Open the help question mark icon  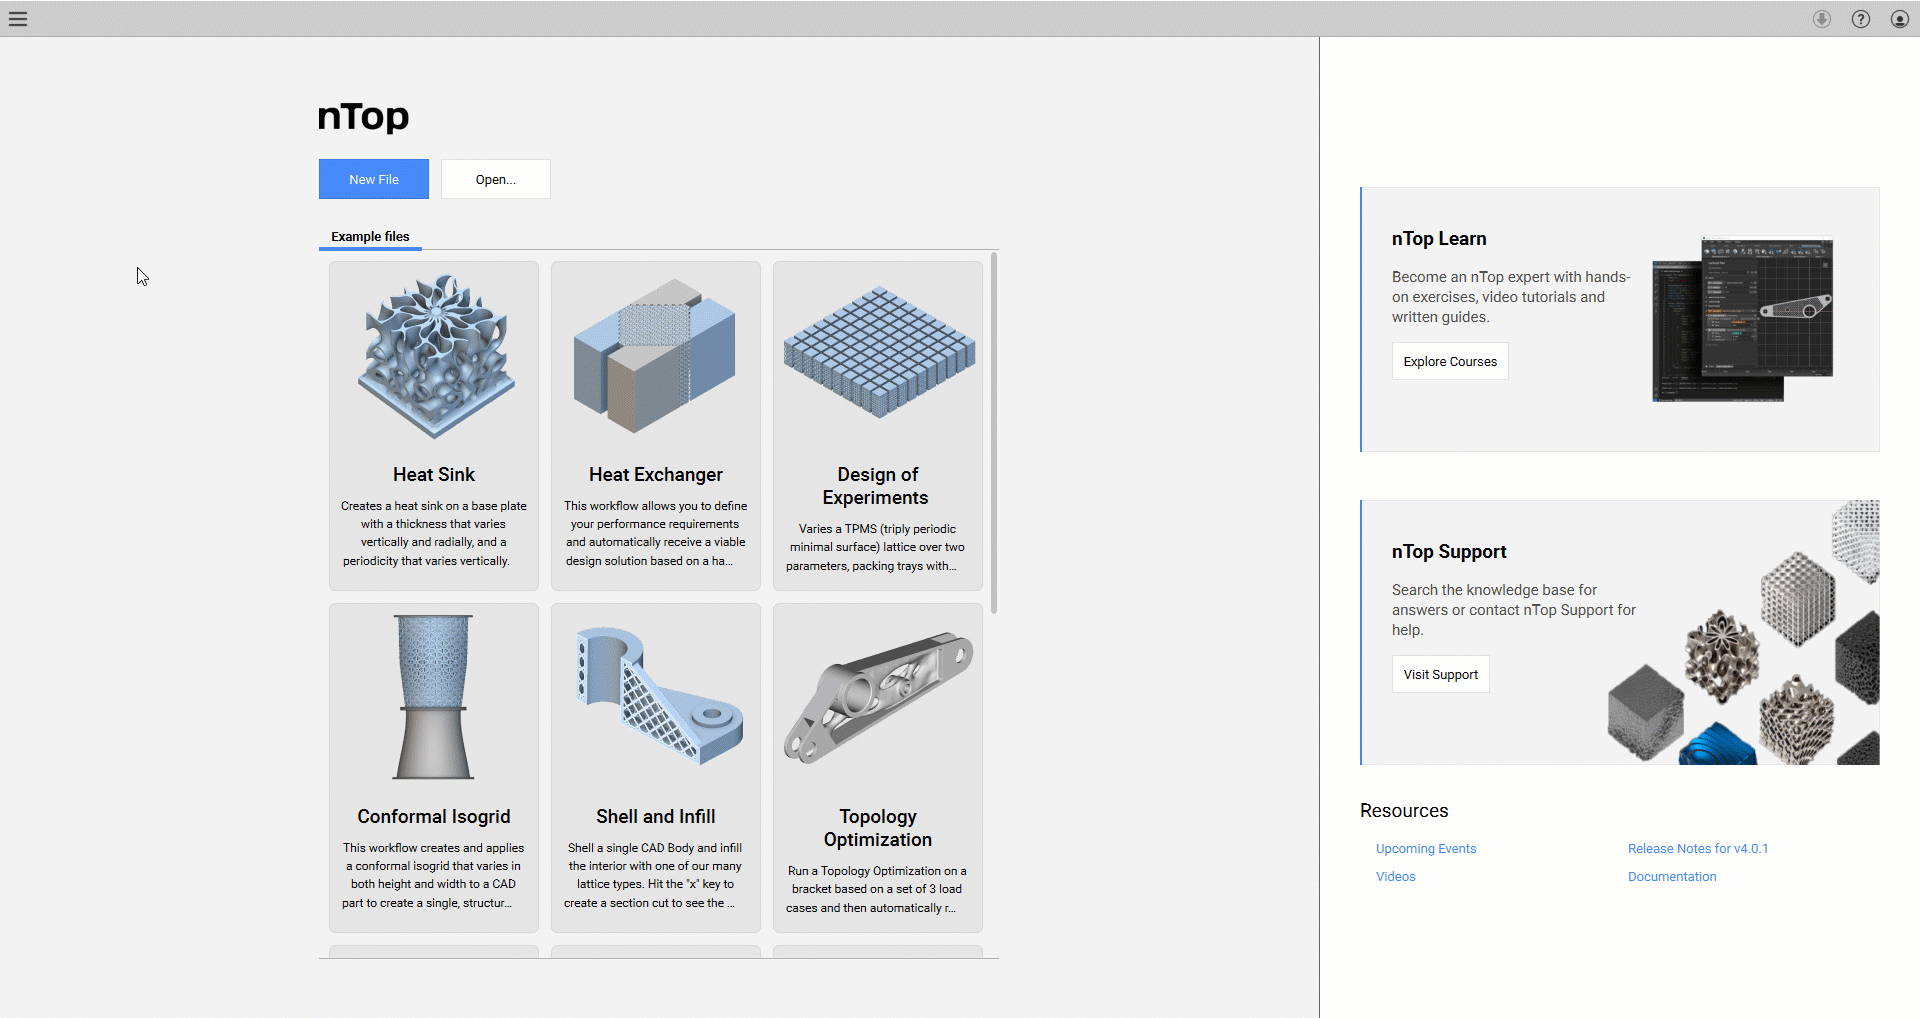(x=1861, y=19)
